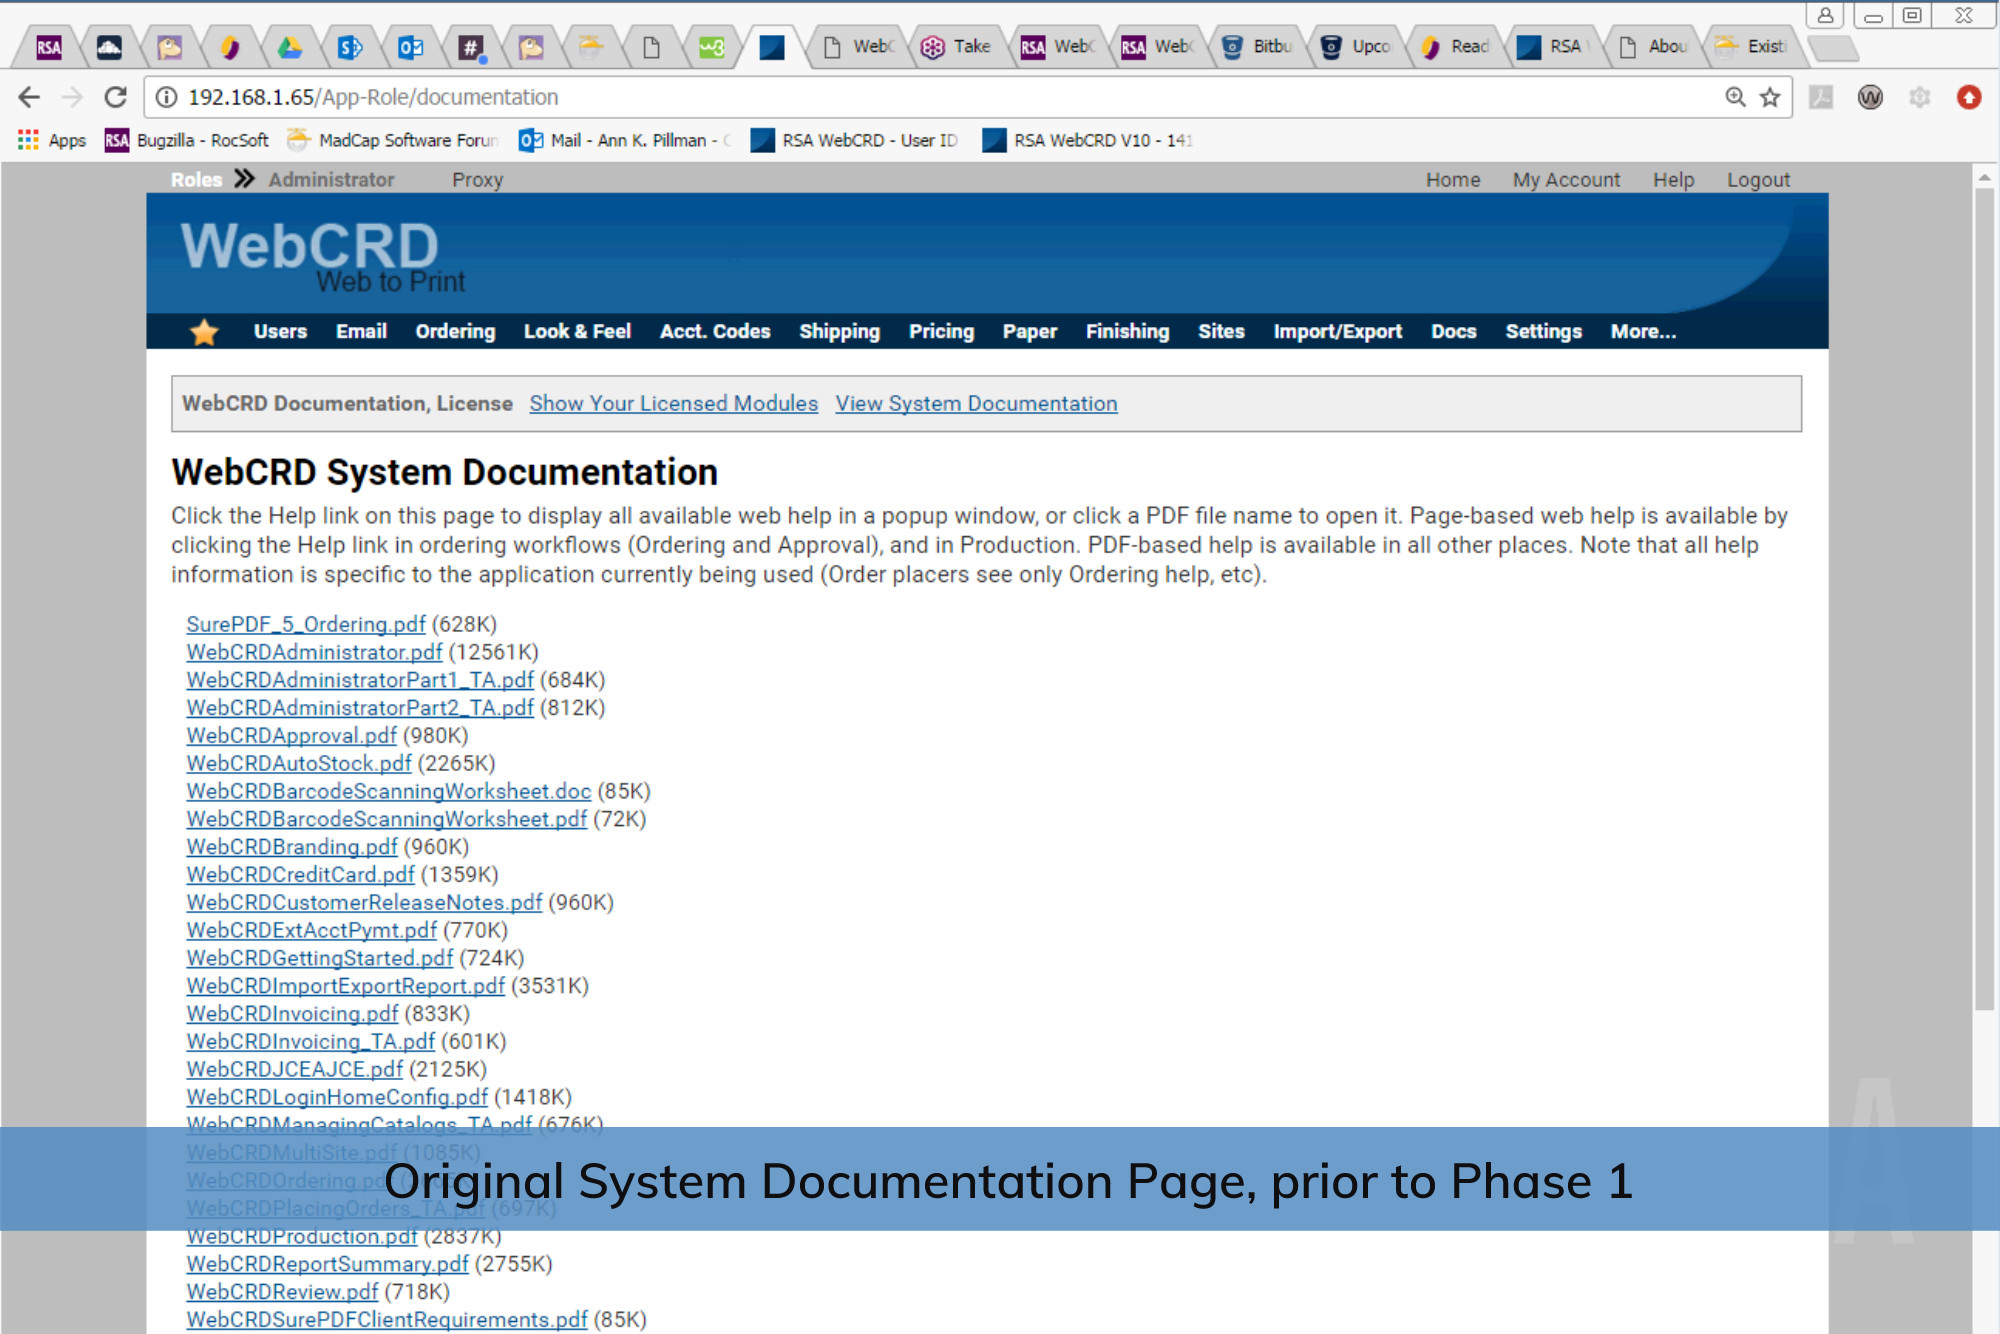Click the zoom magnifier icon in address bar
The image size is (2000, 1334).
1736,97
